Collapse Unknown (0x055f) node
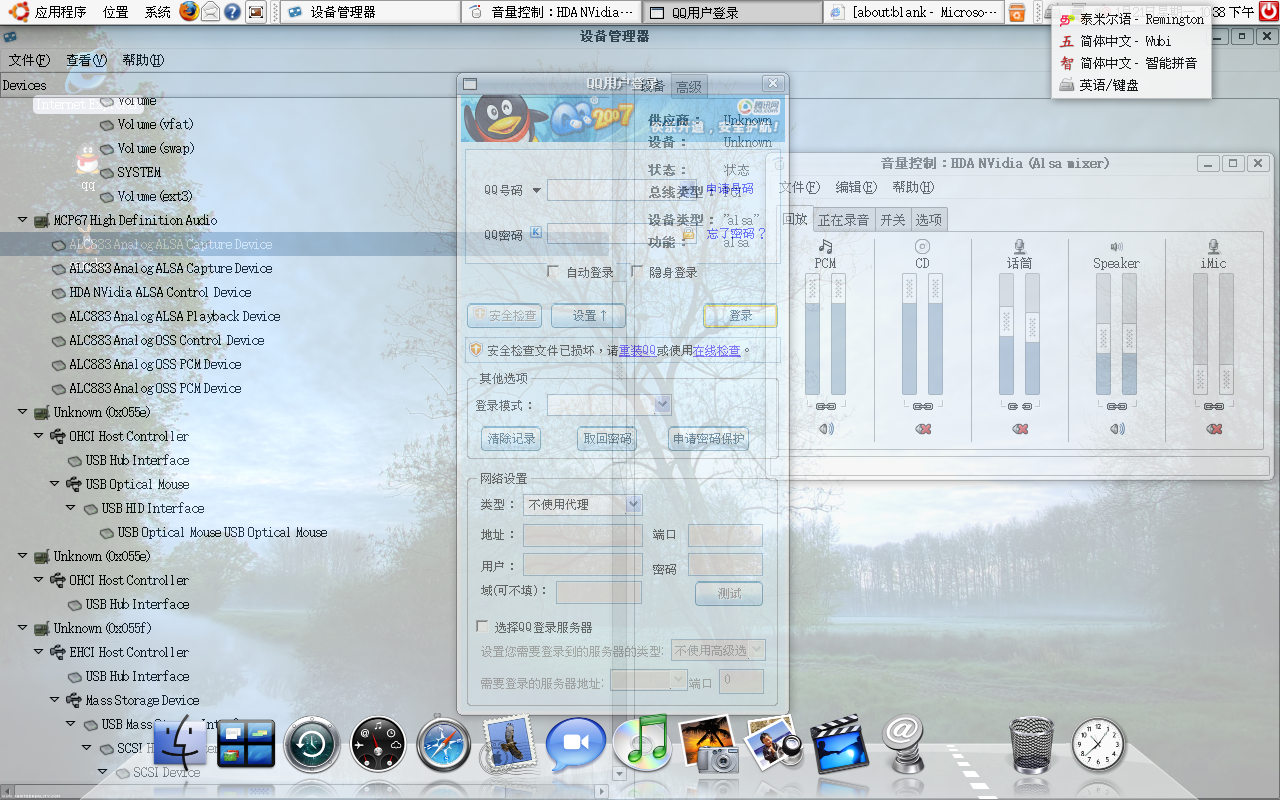The width and height of the screenshot is (1280, 800). 22,628
